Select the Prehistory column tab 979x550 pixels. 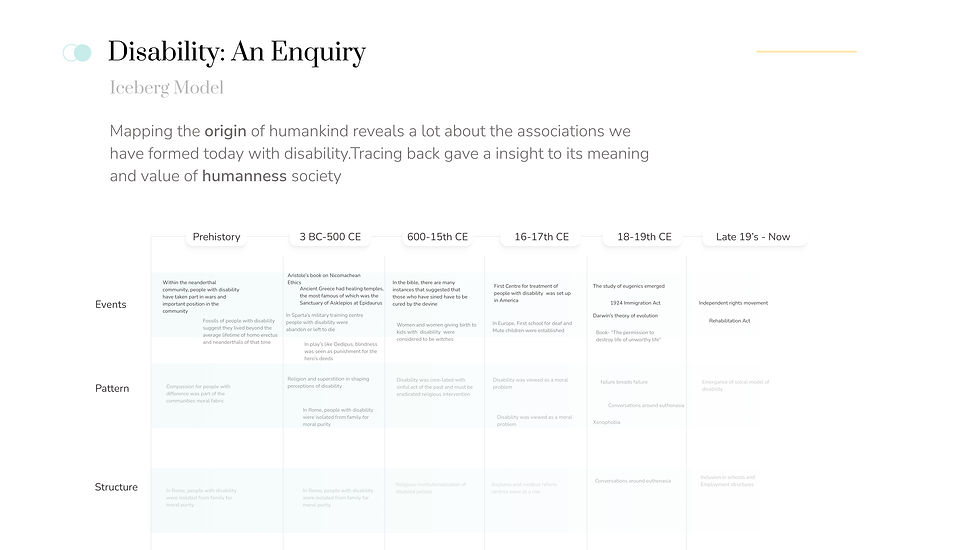pyautogui.click(x=217, y=237)
